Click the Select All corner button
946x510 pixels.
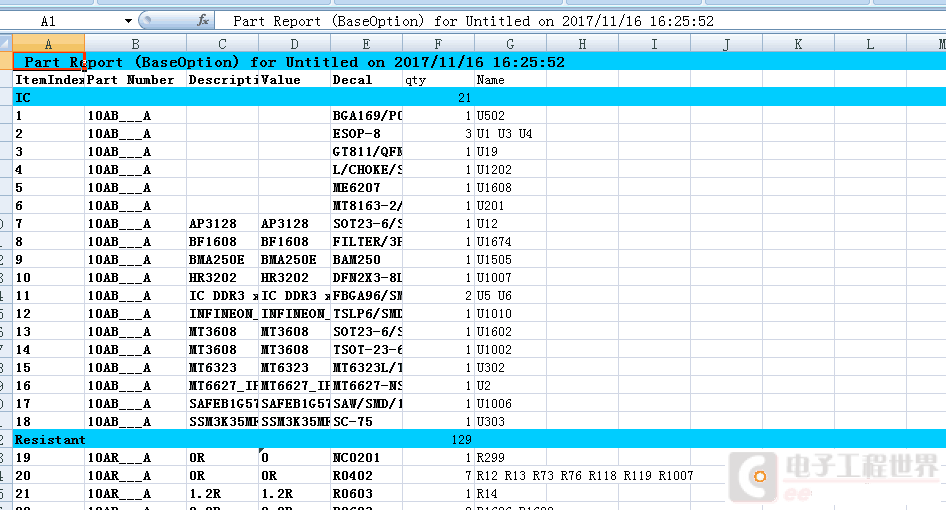point(6,44)
